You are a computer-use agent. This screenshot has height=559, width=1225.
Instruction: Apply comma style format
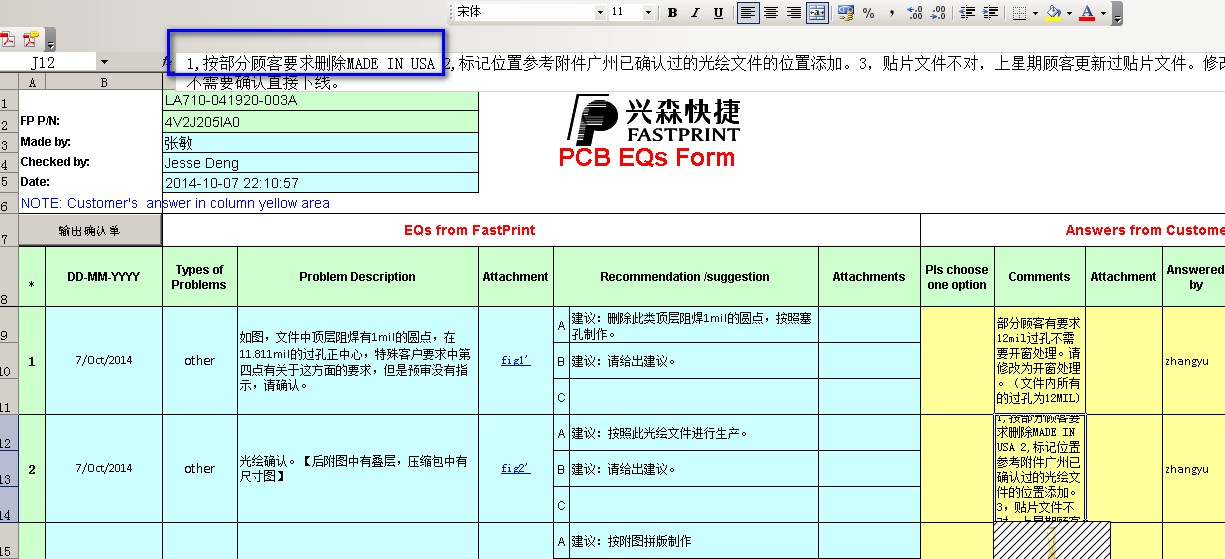tap(890, 13)
